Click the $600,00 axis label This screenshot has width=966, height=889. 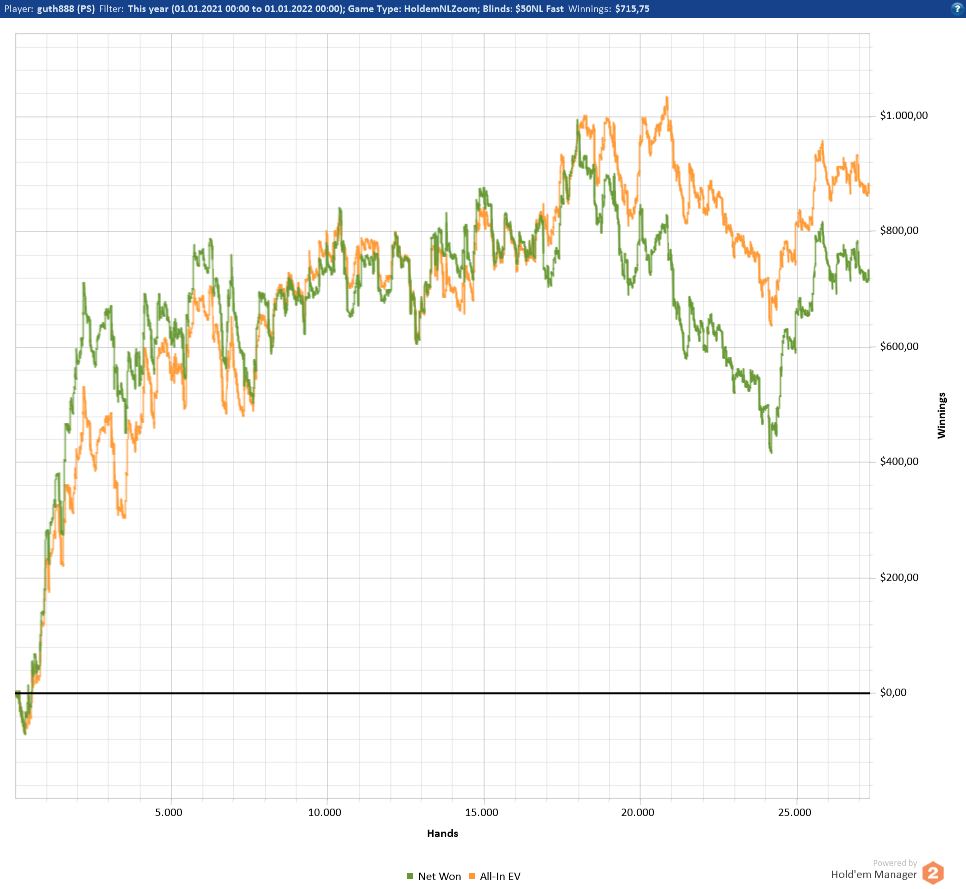899,346
